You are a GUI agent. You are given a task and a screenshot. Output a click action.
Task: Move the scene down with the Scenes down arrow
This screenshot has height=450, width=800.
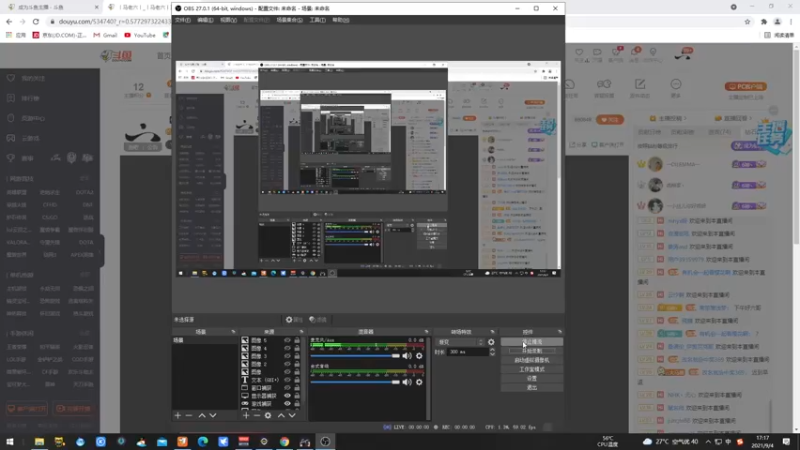point(213,416)
